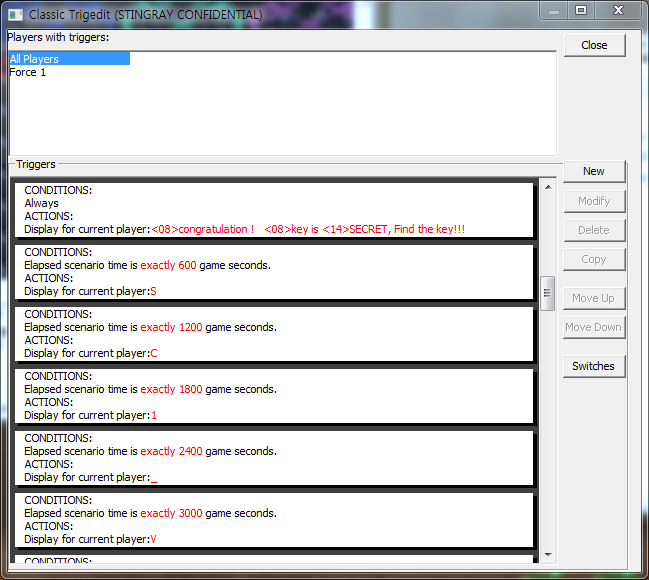Click the triggers list scrollbar thumb
Image resolution: width=649 pixels, height=580 pixels.
point(548,293)
